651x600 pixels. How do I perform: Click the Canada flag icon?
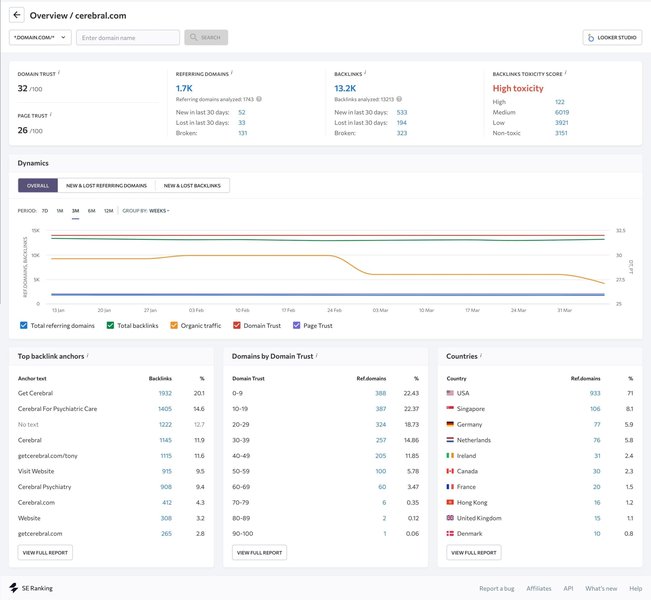click(x=450, y=471)
